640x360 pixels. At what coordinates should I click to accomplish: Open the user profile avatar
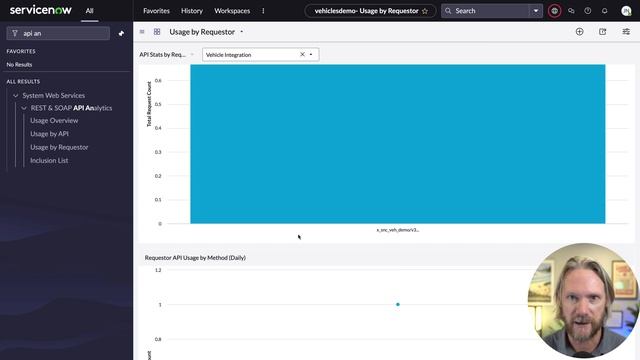click(626, 11)
